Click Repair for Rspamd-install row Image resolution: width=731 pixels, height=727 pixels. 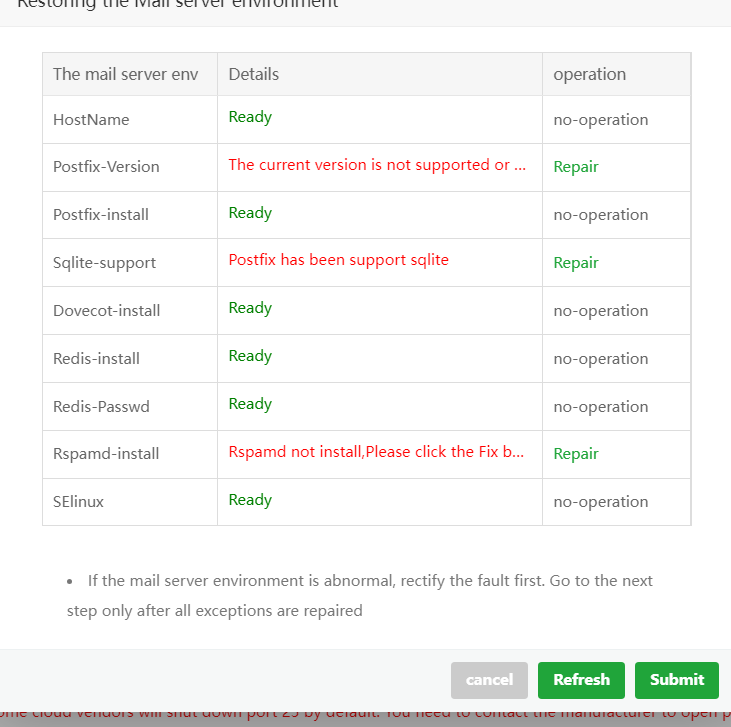[x=576, y=454]
